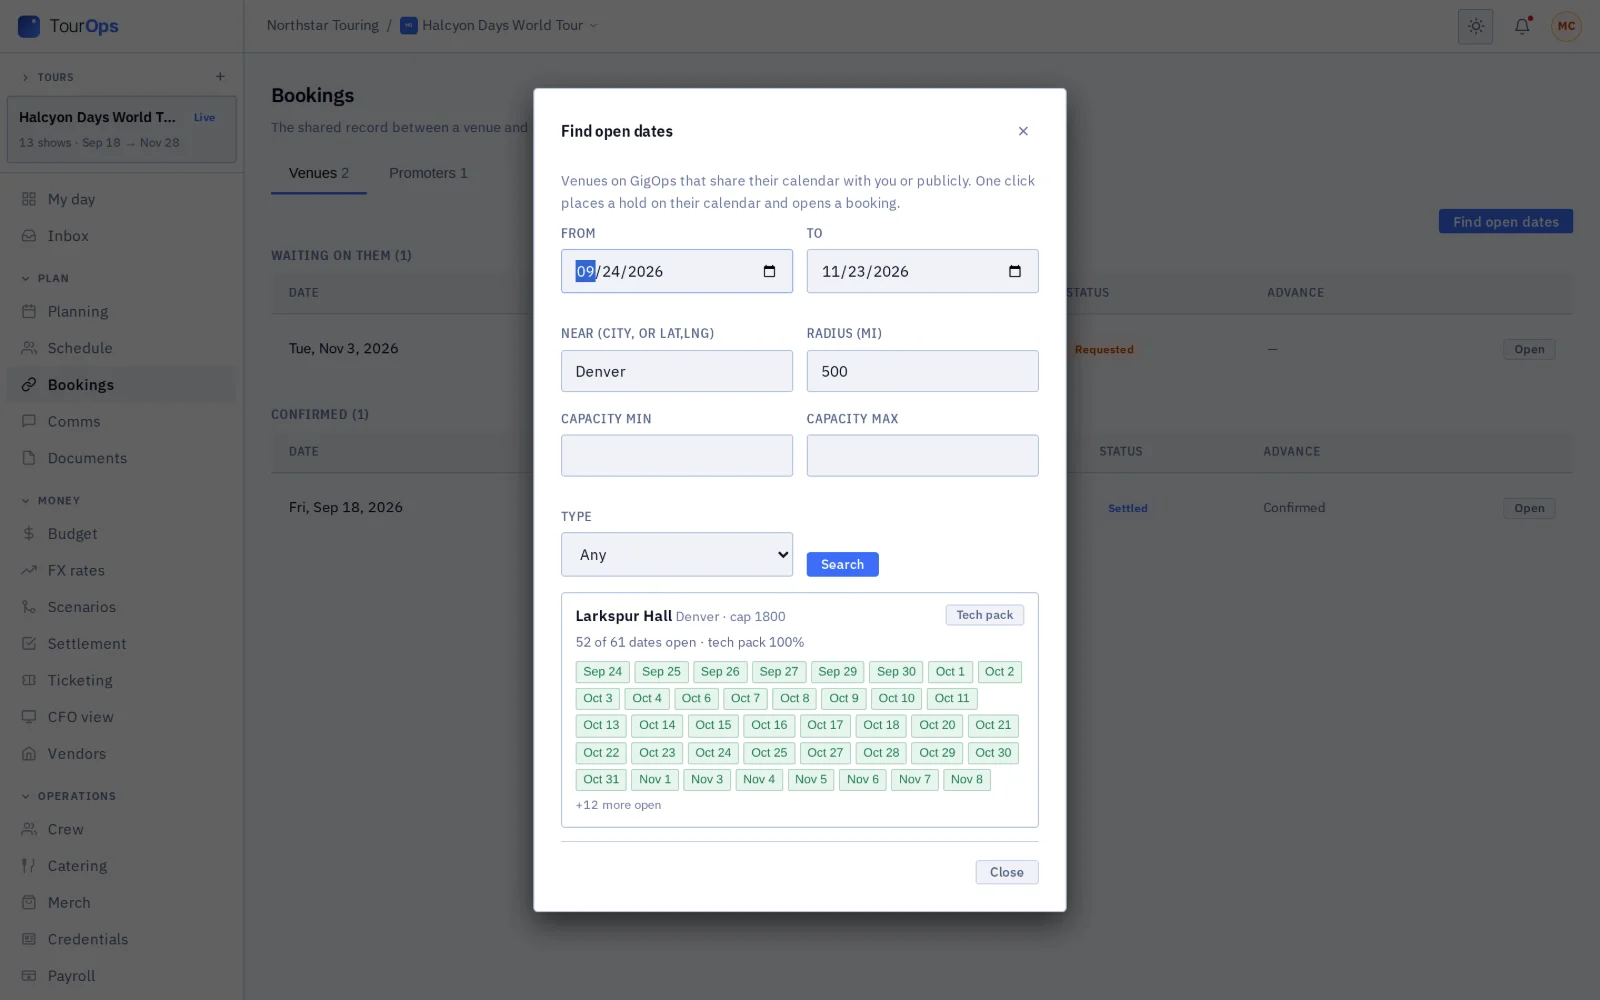1600x1000 pixels.
Task: Switch to the Promoters 1 tab
Action: 428,173
